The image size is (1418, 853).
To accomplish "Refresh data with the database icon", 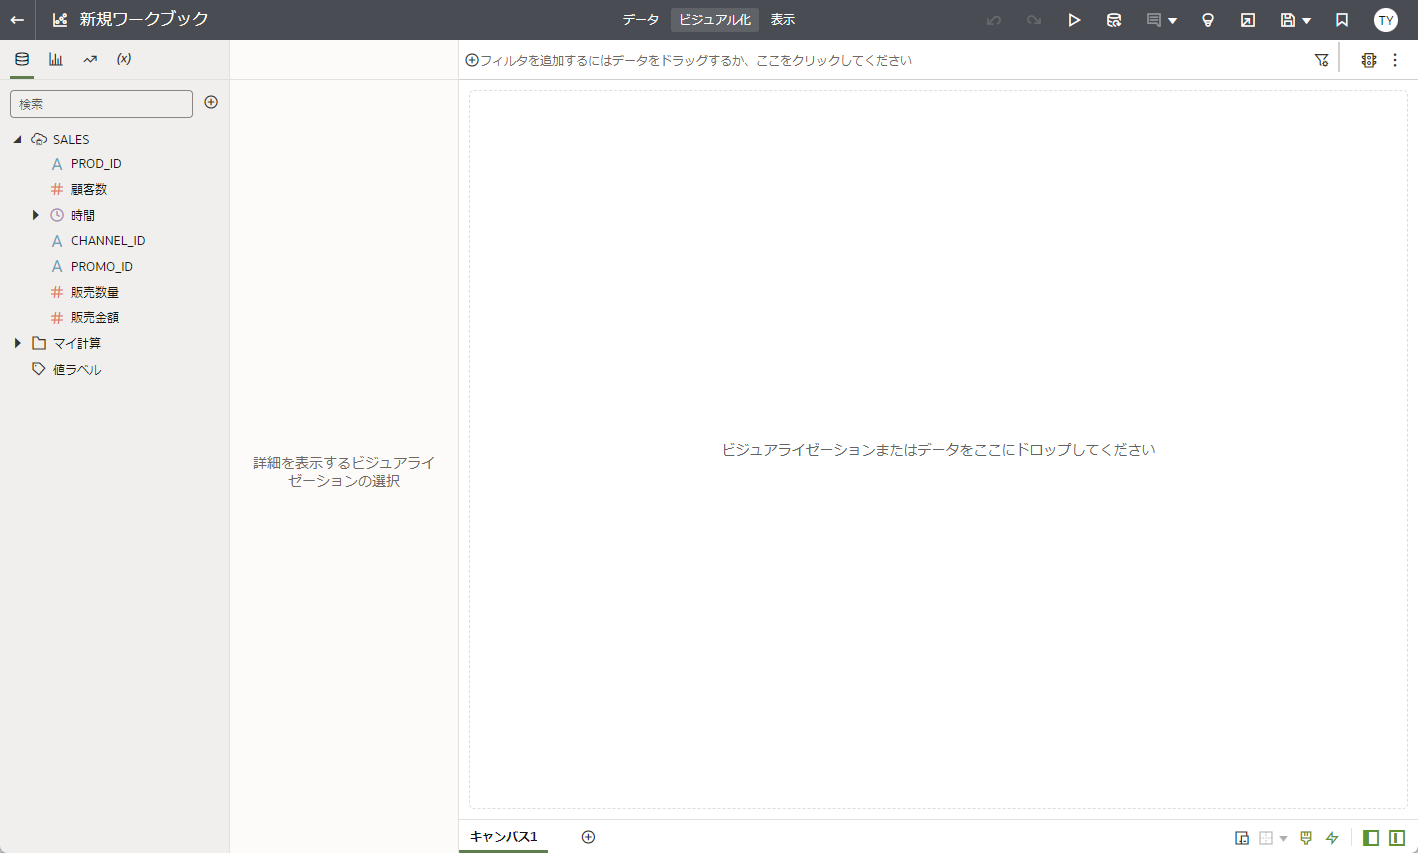I will point(1114,20).
